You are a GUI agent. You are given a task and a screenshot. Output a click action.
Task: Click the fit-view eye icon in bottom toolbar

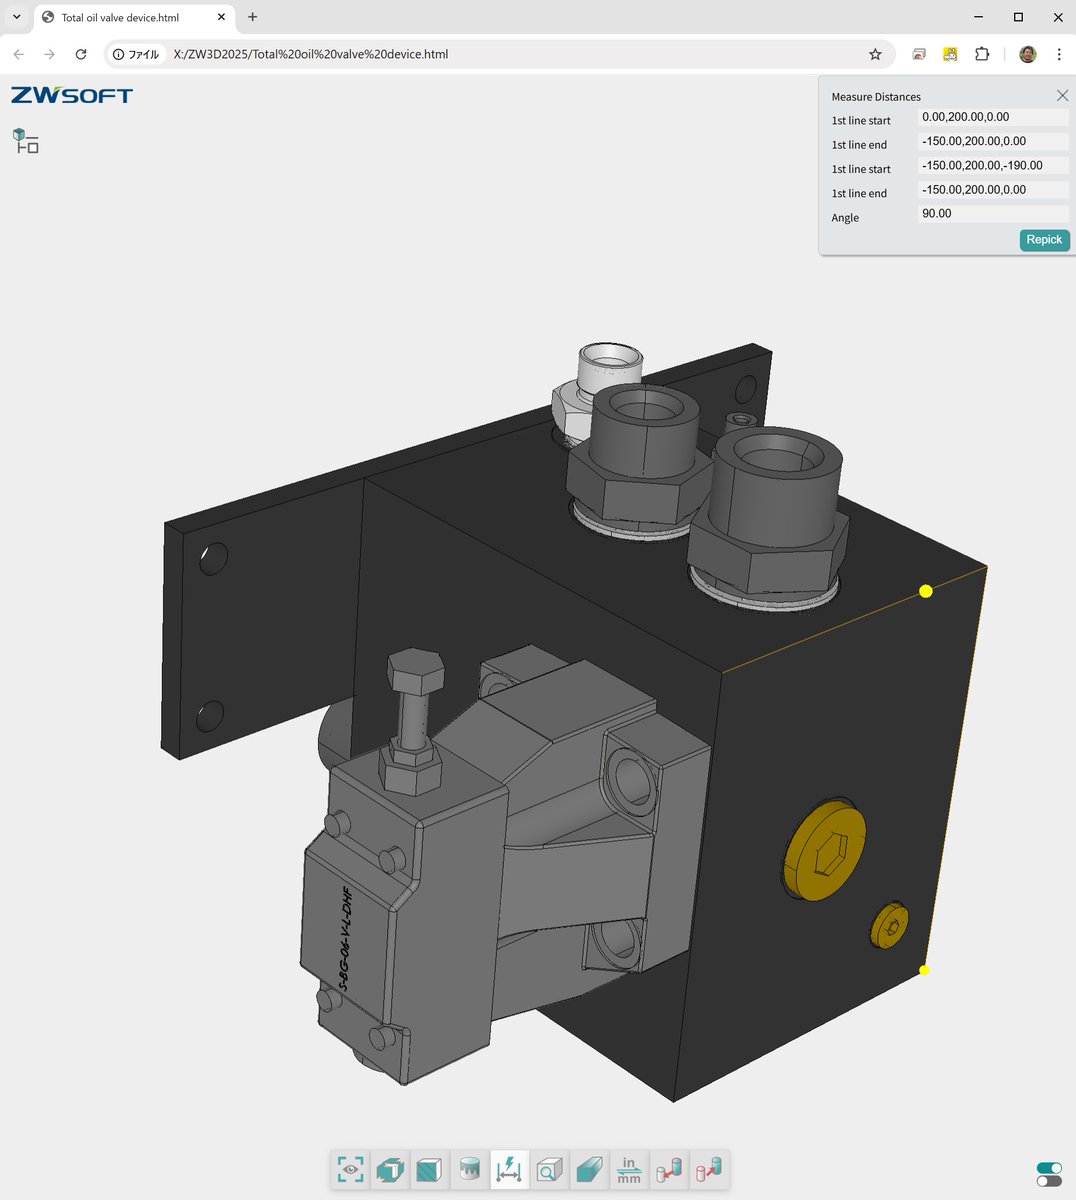pos(350,1169)
